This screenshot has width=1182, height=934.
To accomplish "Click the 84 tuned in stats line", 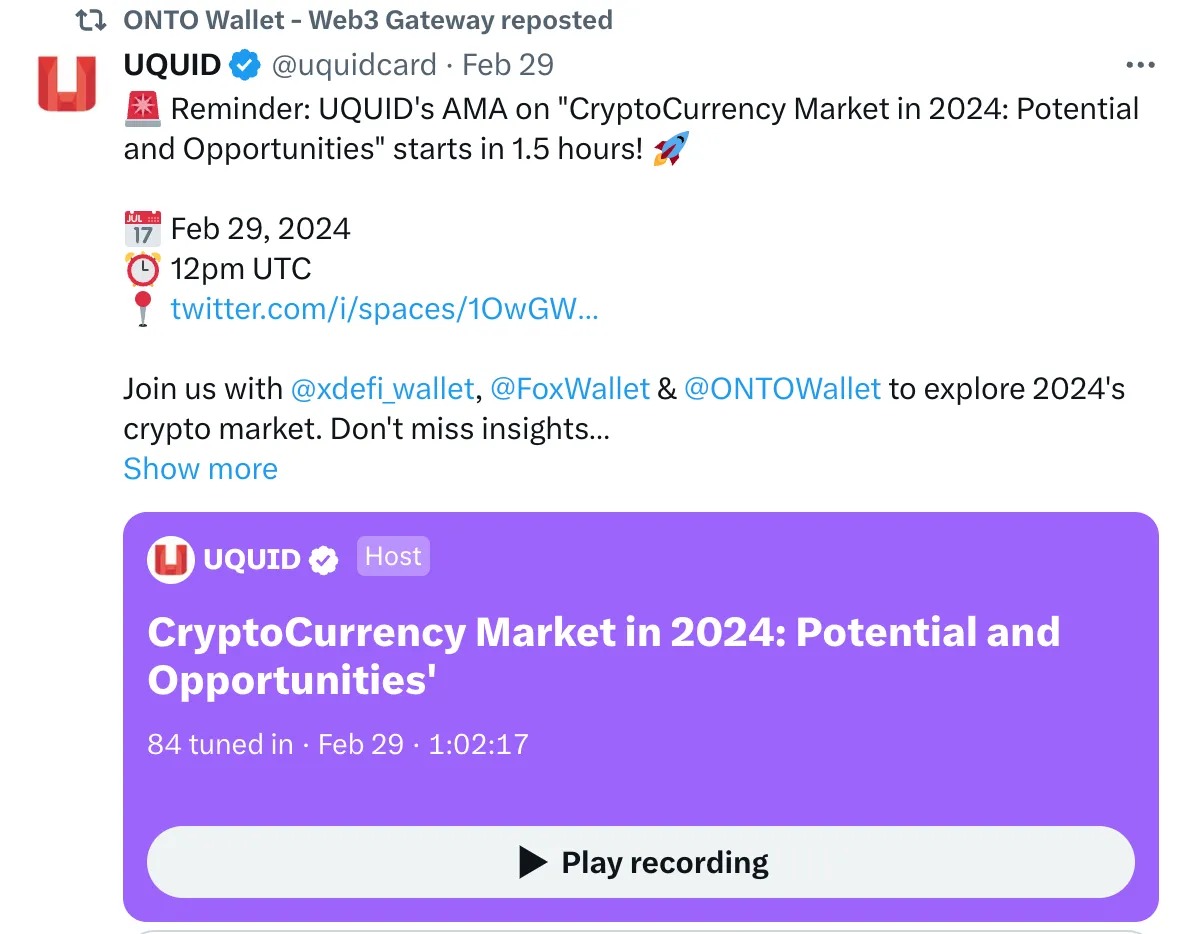I will (337, 744).
